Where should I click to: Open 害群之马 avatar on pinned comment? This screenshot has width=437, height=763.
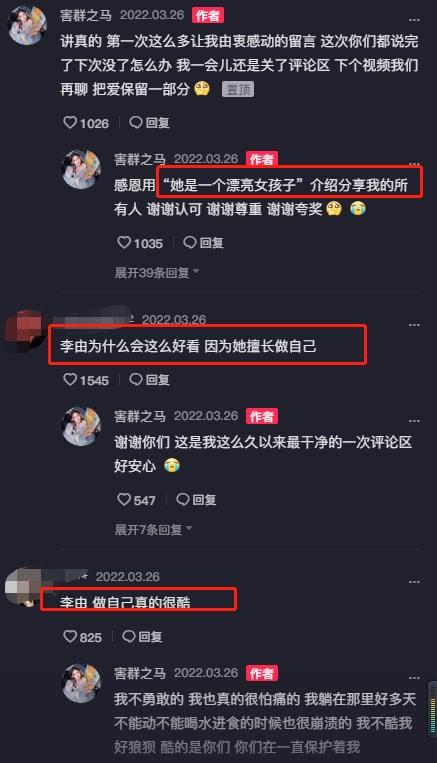[27, 24]
